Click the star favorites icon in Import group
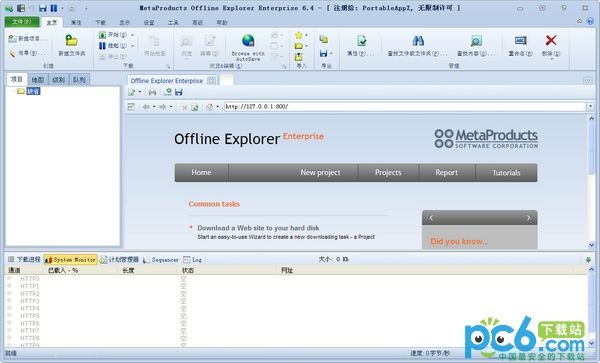Viewport: 600px width, 363px height. 298,35
